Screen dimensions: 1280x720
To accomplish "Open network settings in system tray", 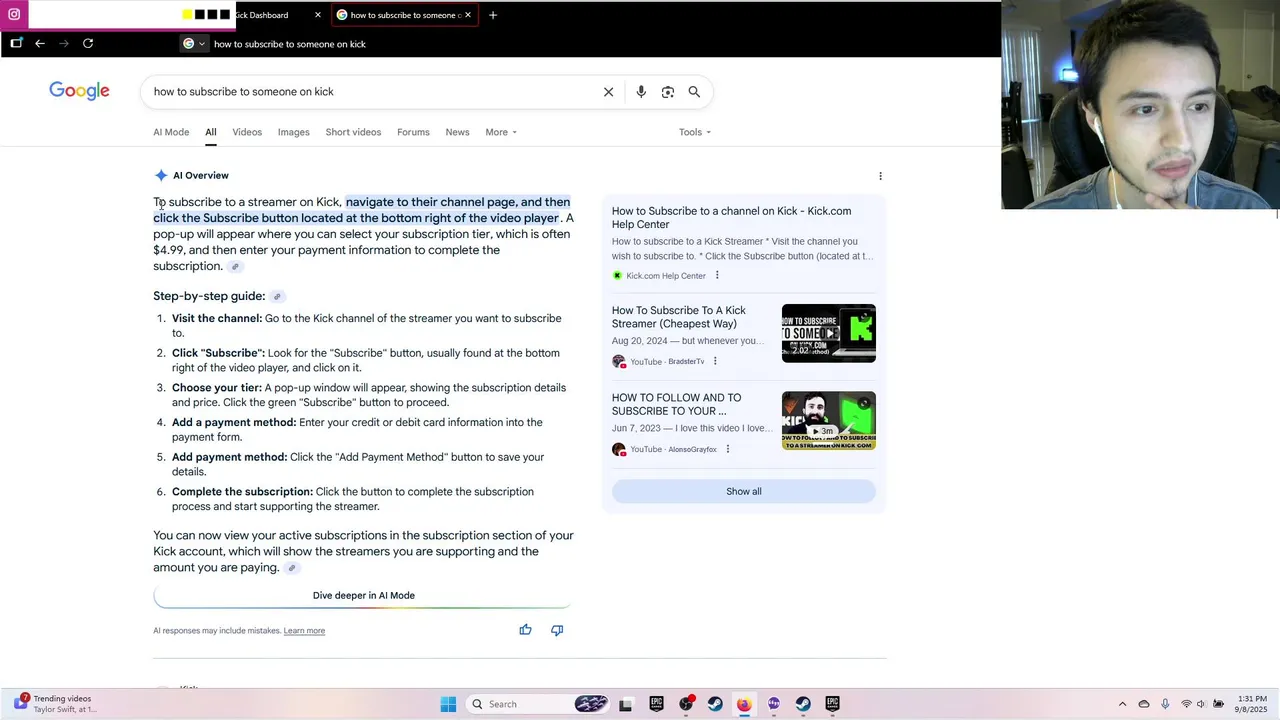I will 1186,704.
